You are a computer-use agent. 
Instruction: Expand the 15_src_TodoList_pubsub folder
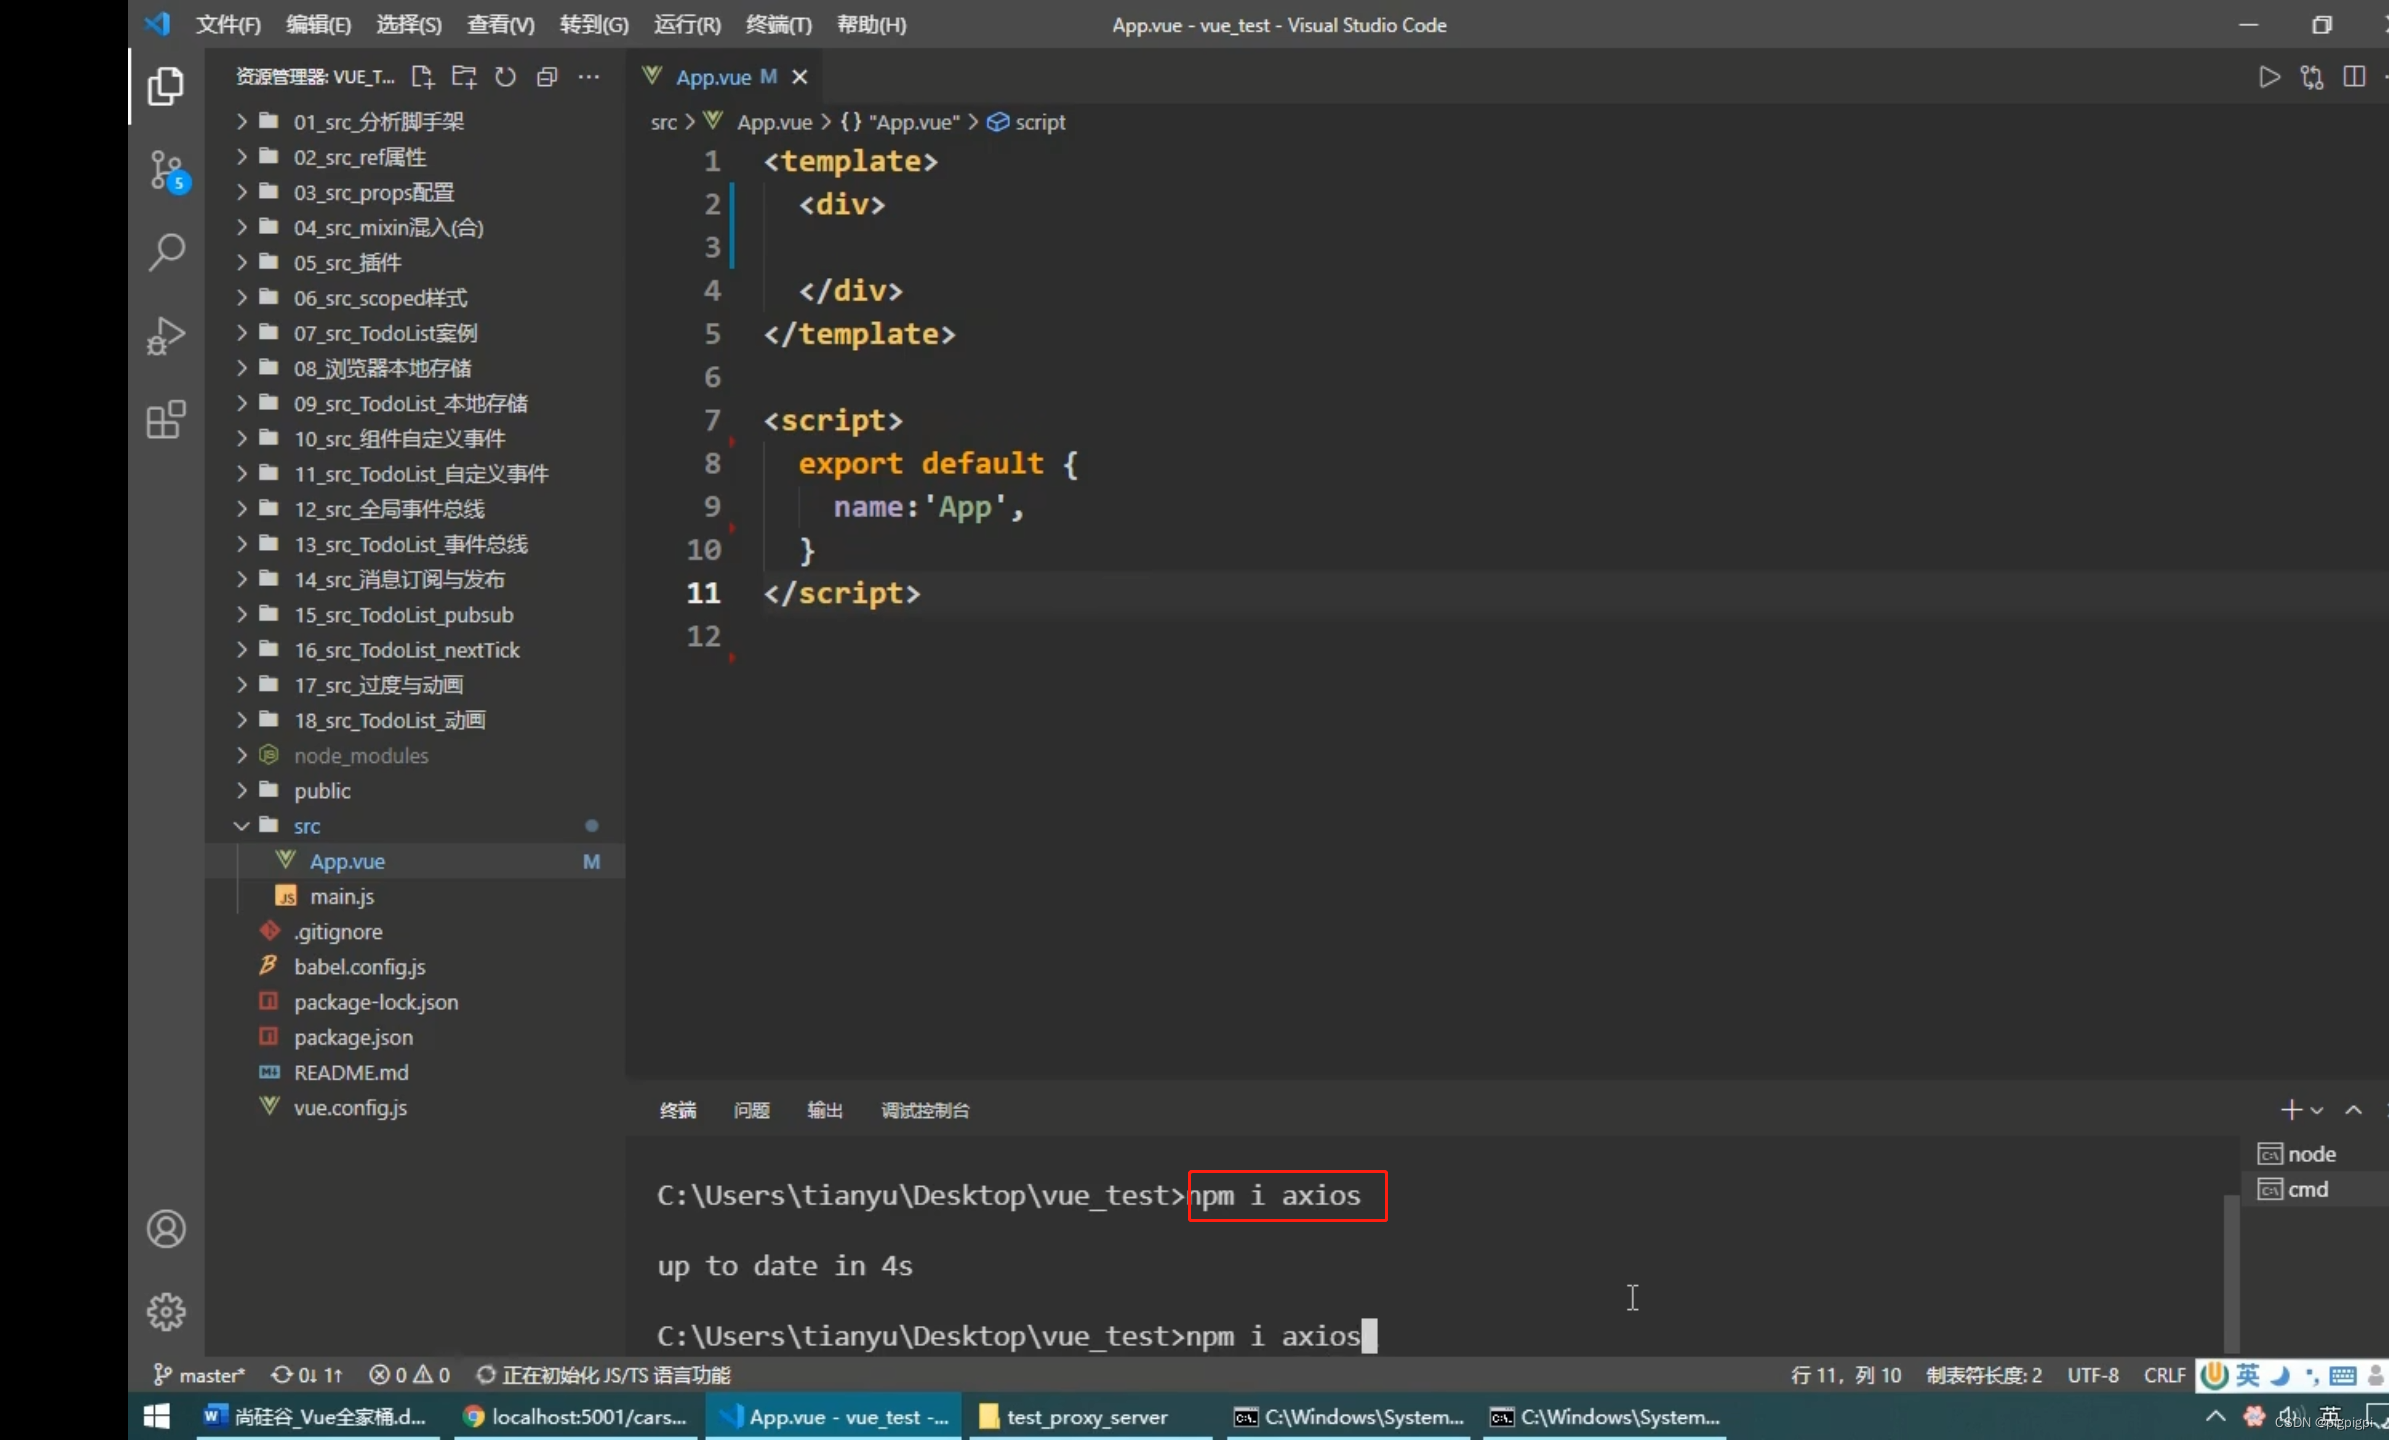(415, 615)
